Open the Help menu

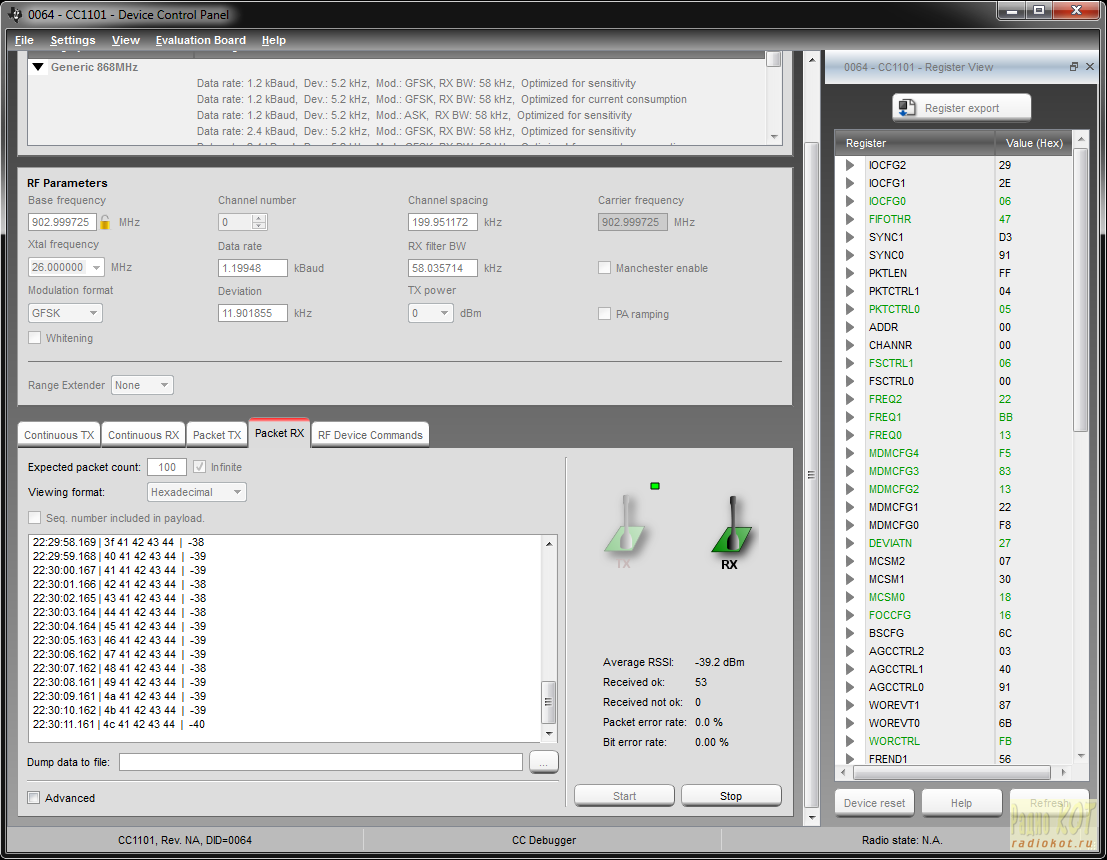point(274,40)
